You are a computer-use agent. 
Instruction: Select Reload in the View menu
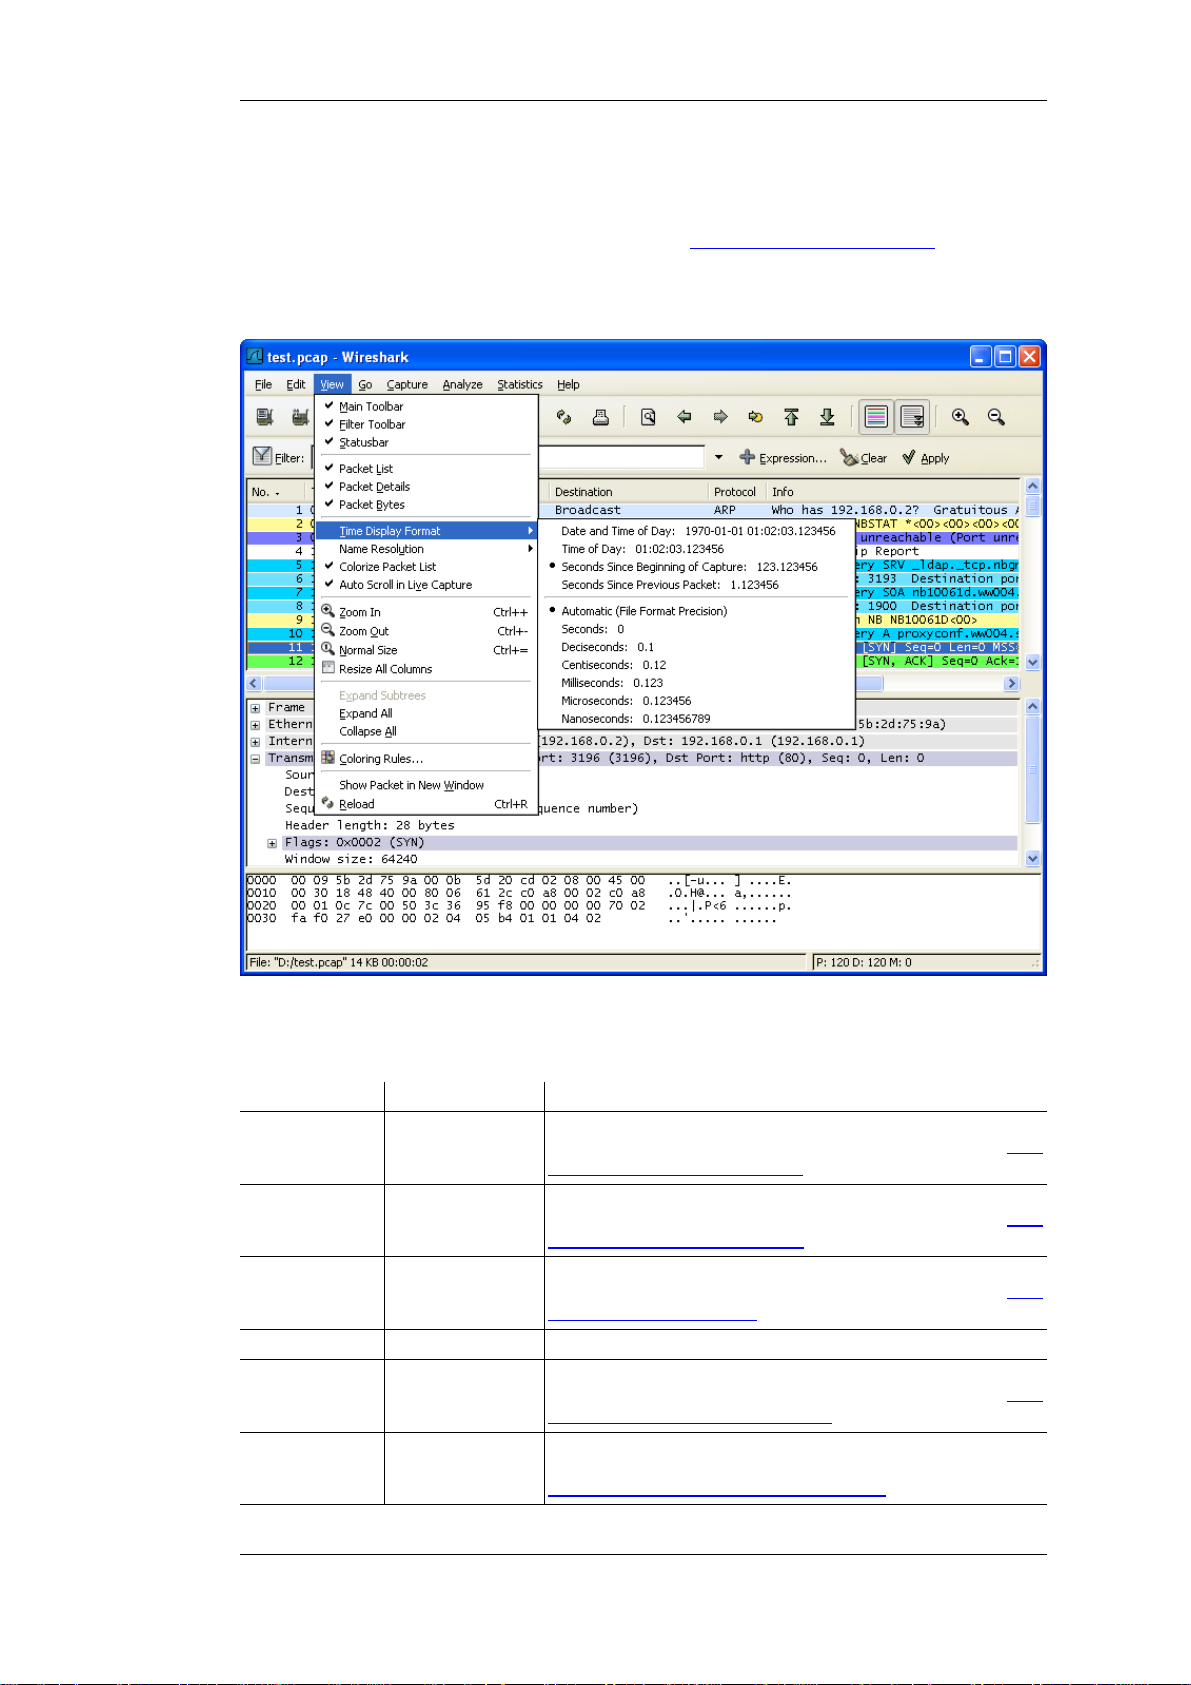click(425, 804)
